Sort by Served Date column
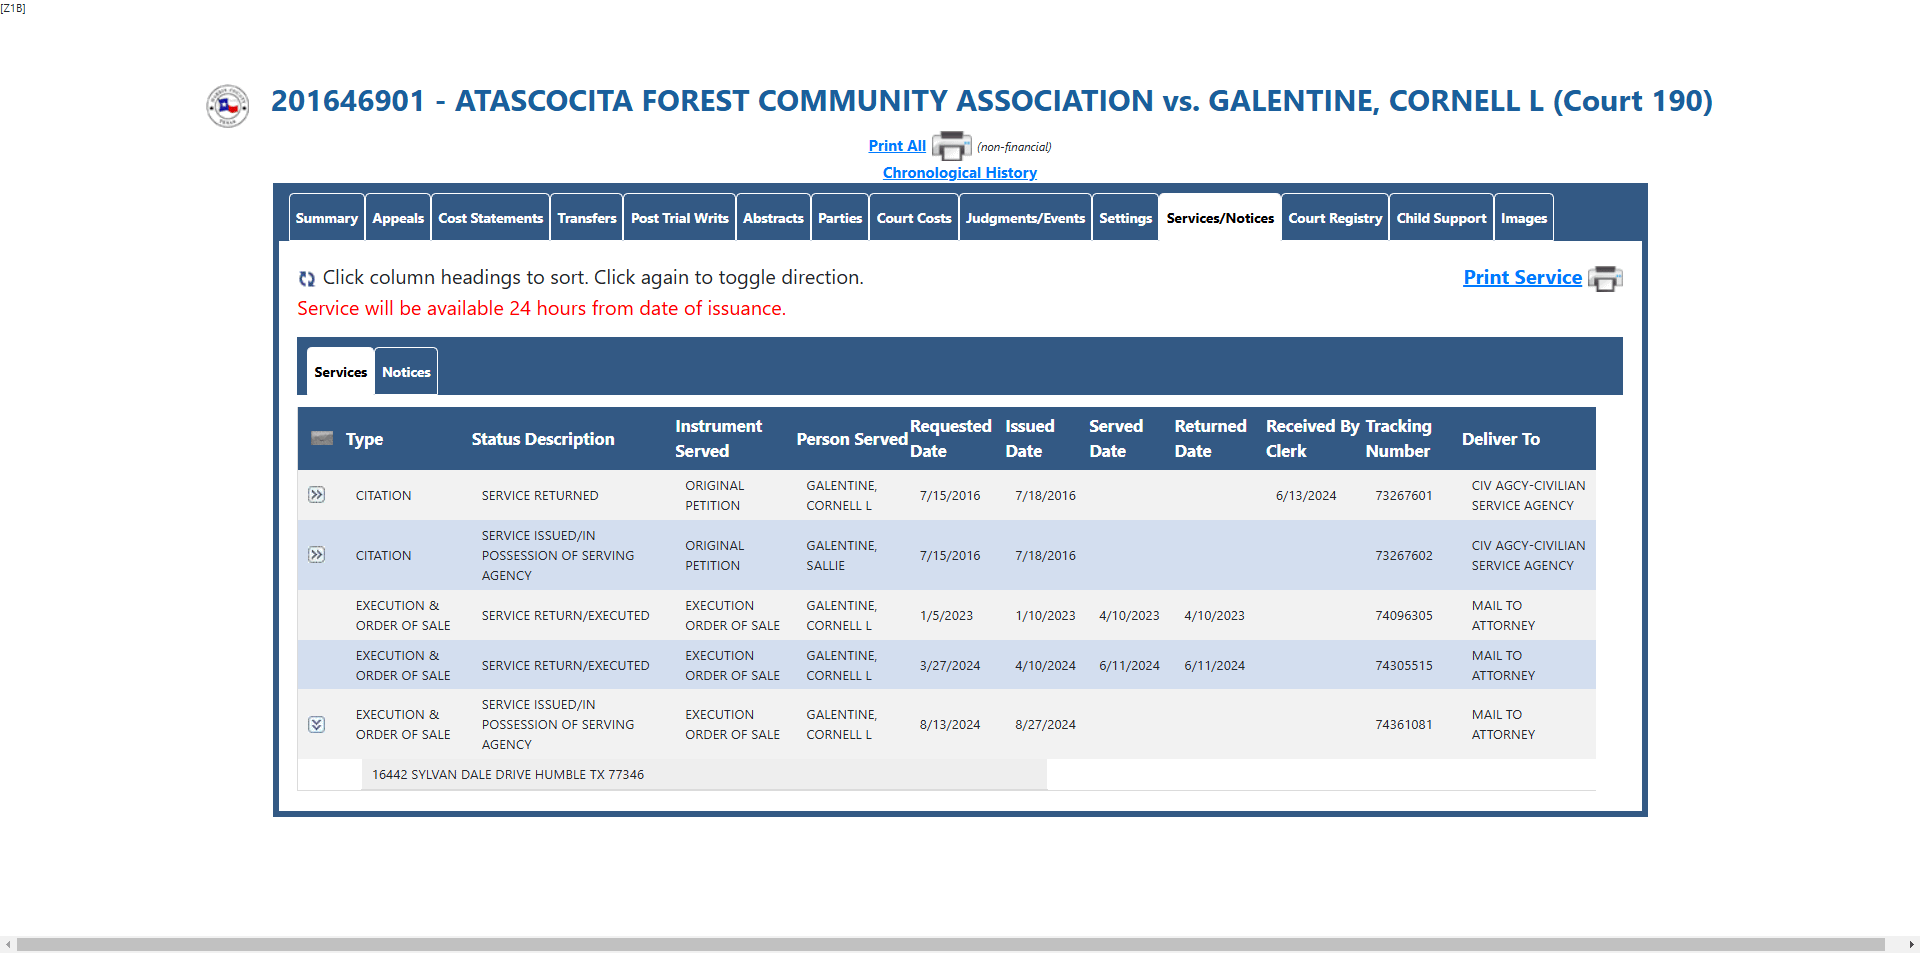 (x=1116, y=439)
